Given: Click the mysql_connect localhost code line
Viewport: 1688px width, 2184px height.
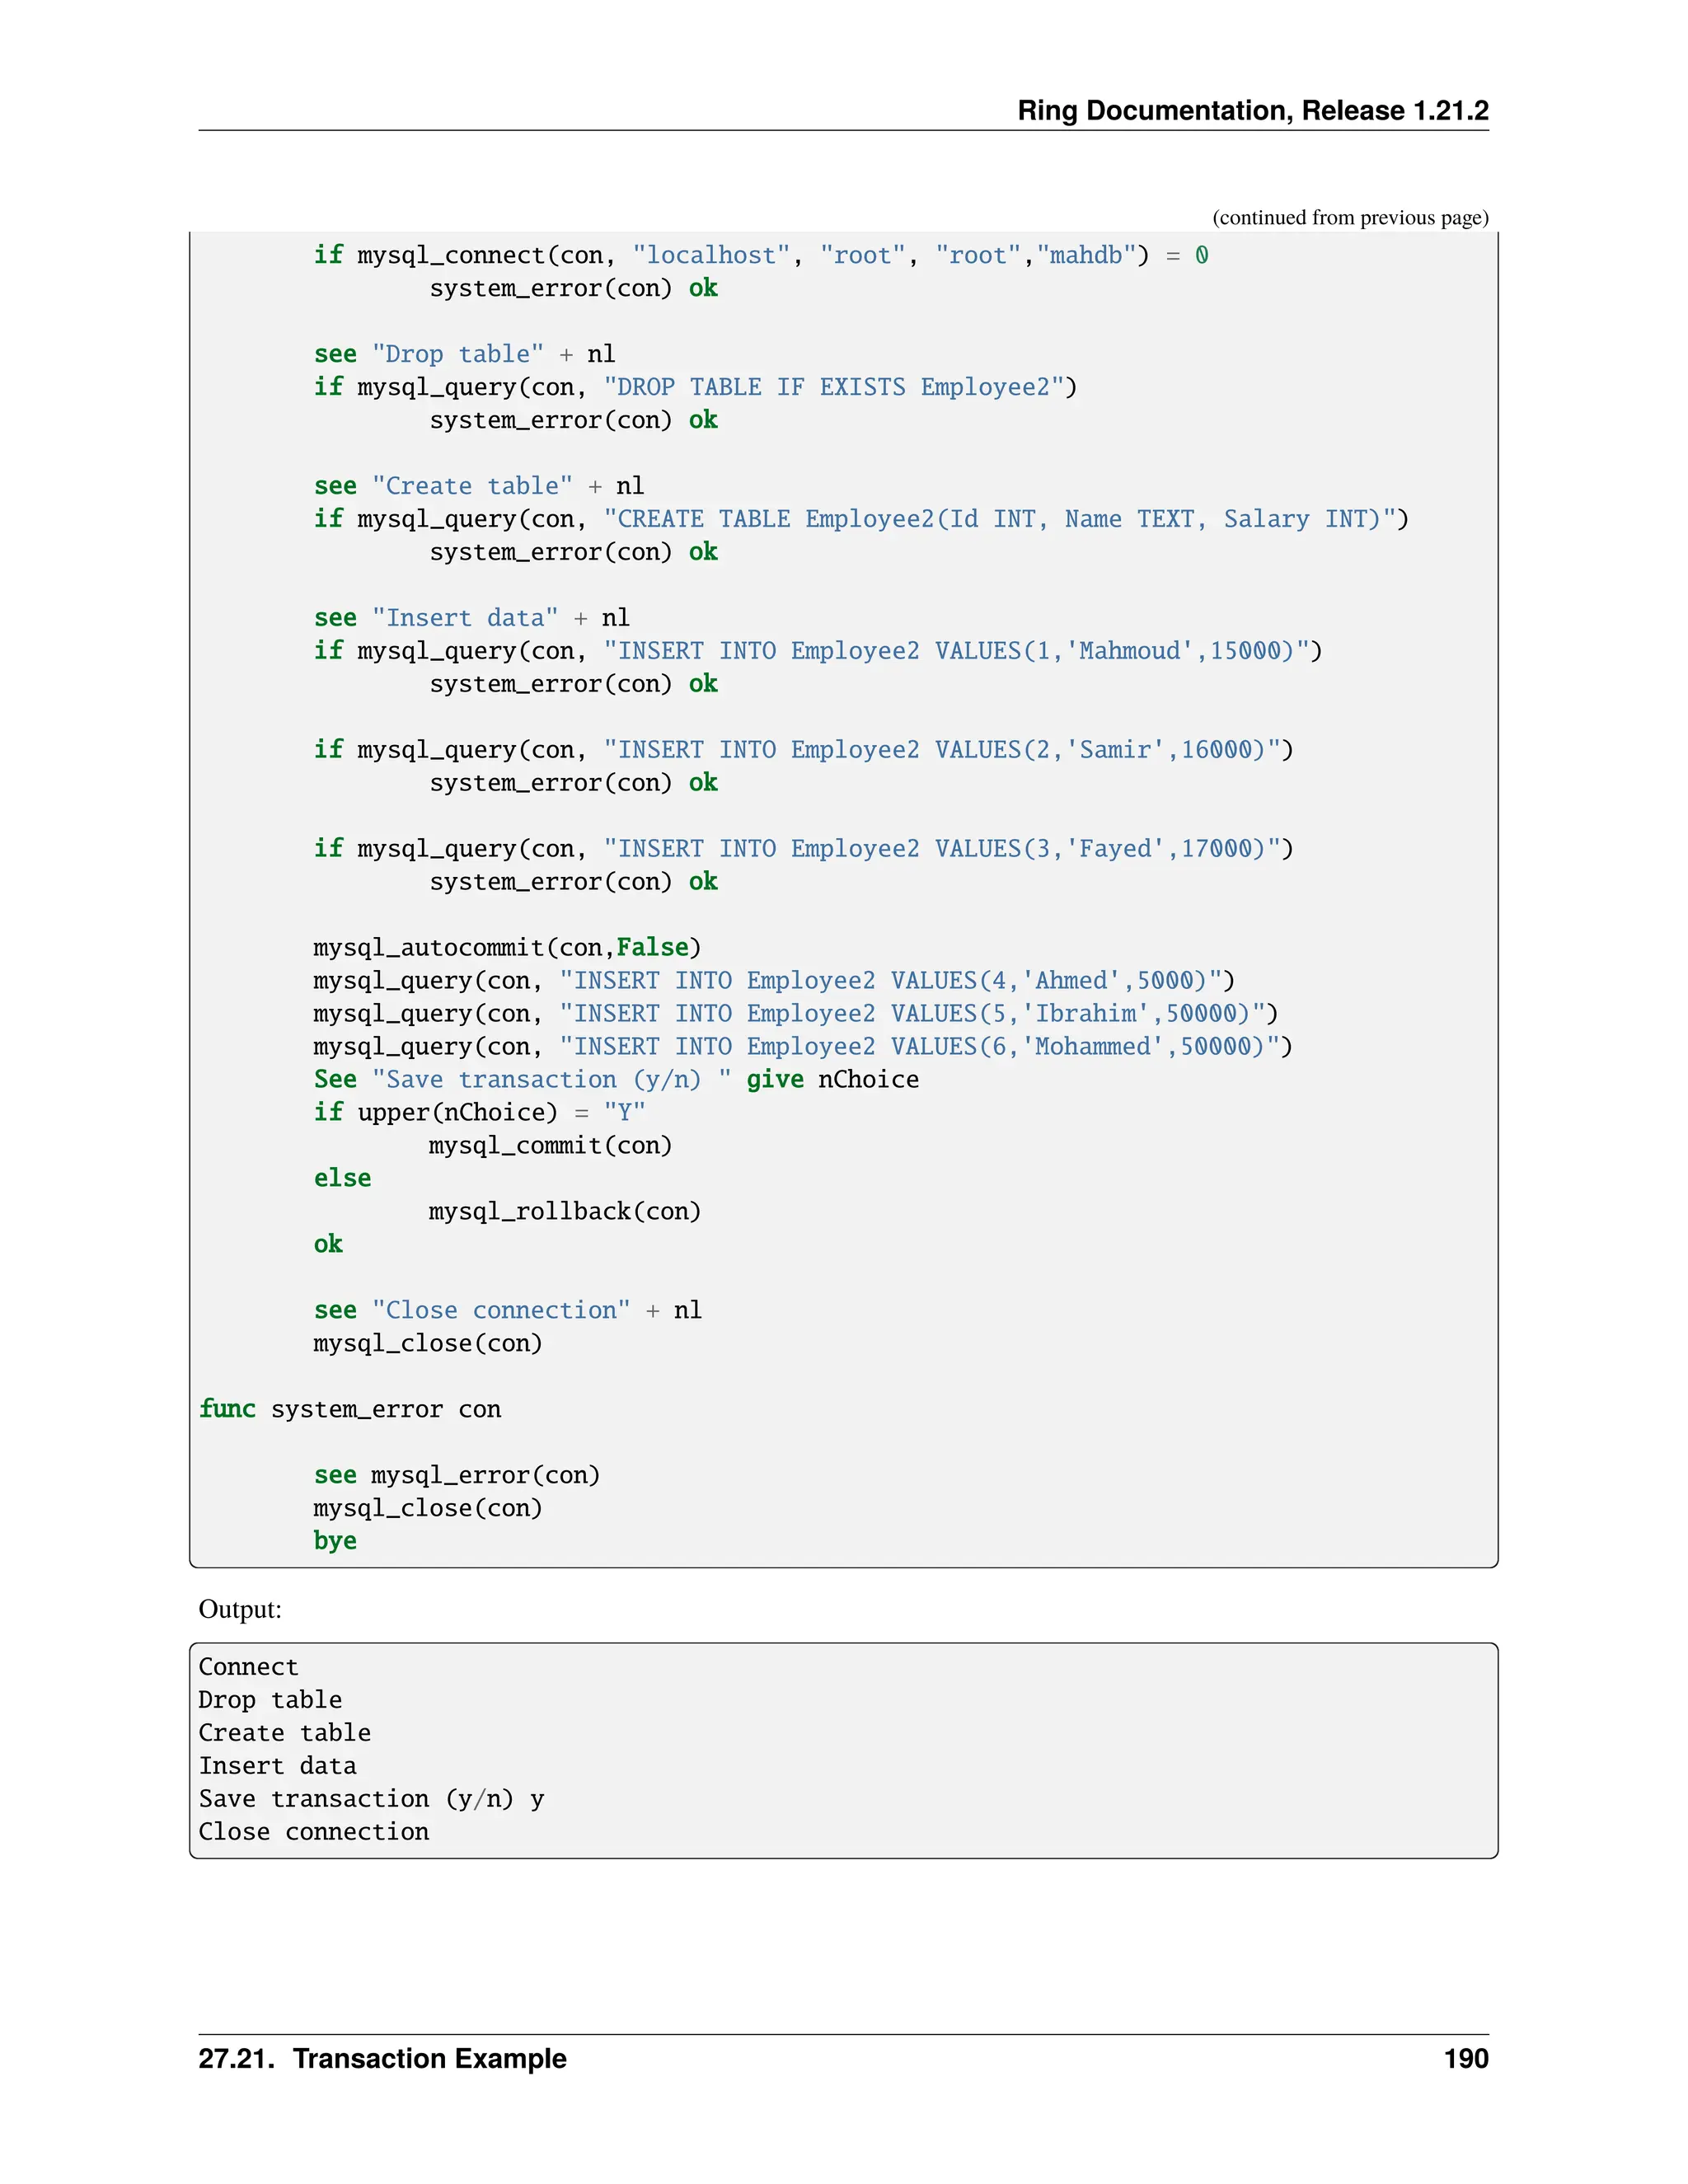Looking at the screenshot, I should [x=760, y=256].
